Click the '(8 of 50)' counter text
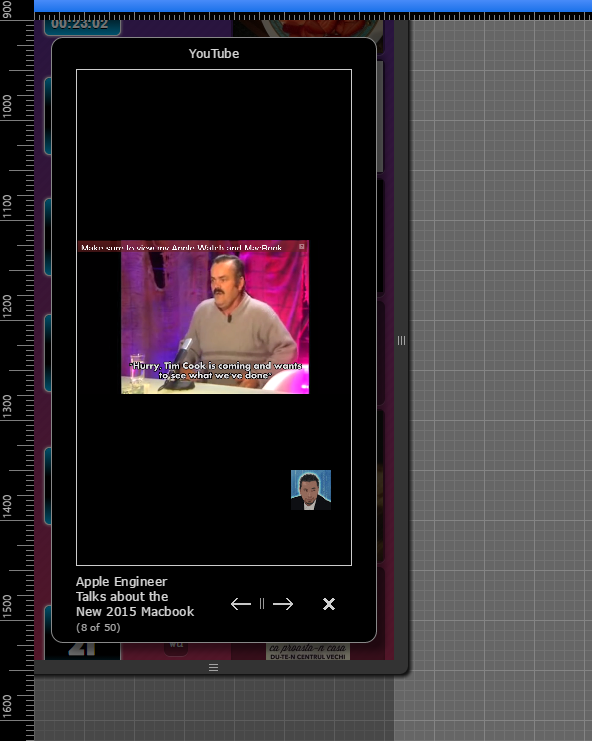Viewport: 592px width, 741px height. pos(98,628)
